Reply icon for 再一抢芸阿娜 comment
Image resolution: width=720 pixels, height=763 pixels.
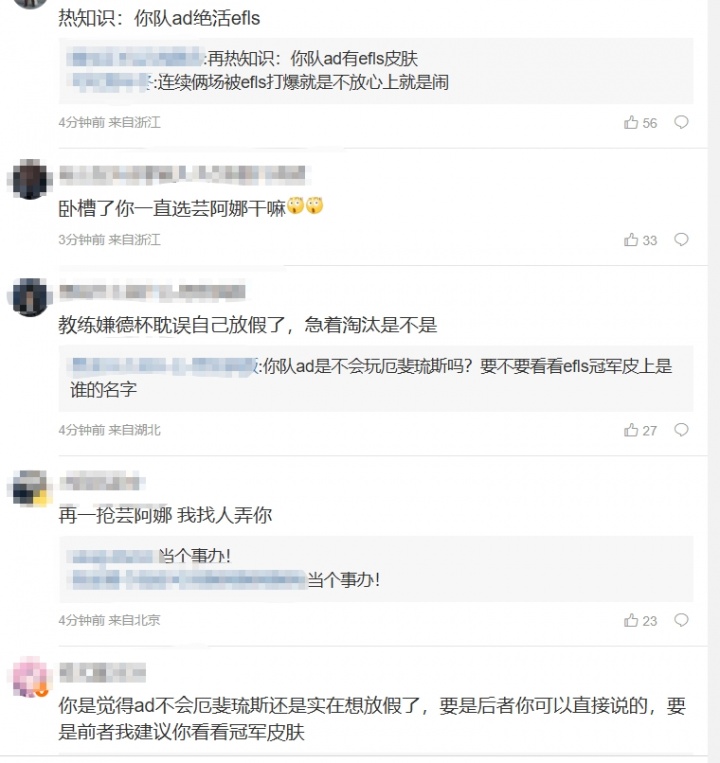[x=681, y=621]
